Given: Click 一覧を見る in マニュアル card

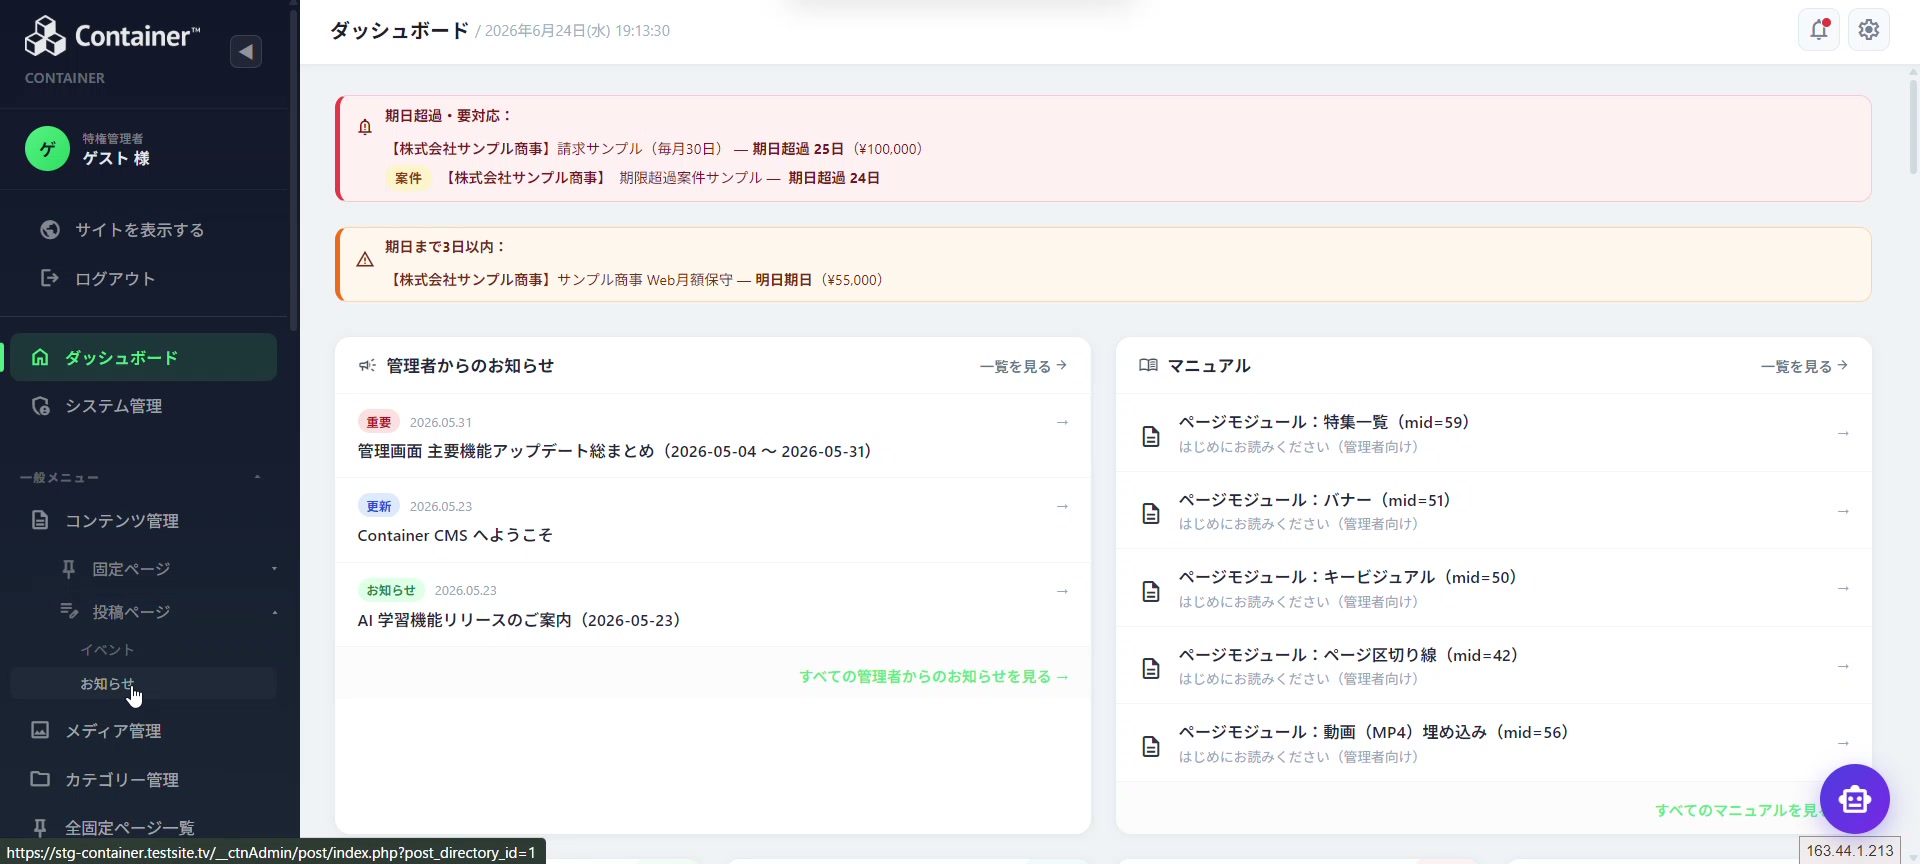Looking at the screenshot, I should (1804, 366).
